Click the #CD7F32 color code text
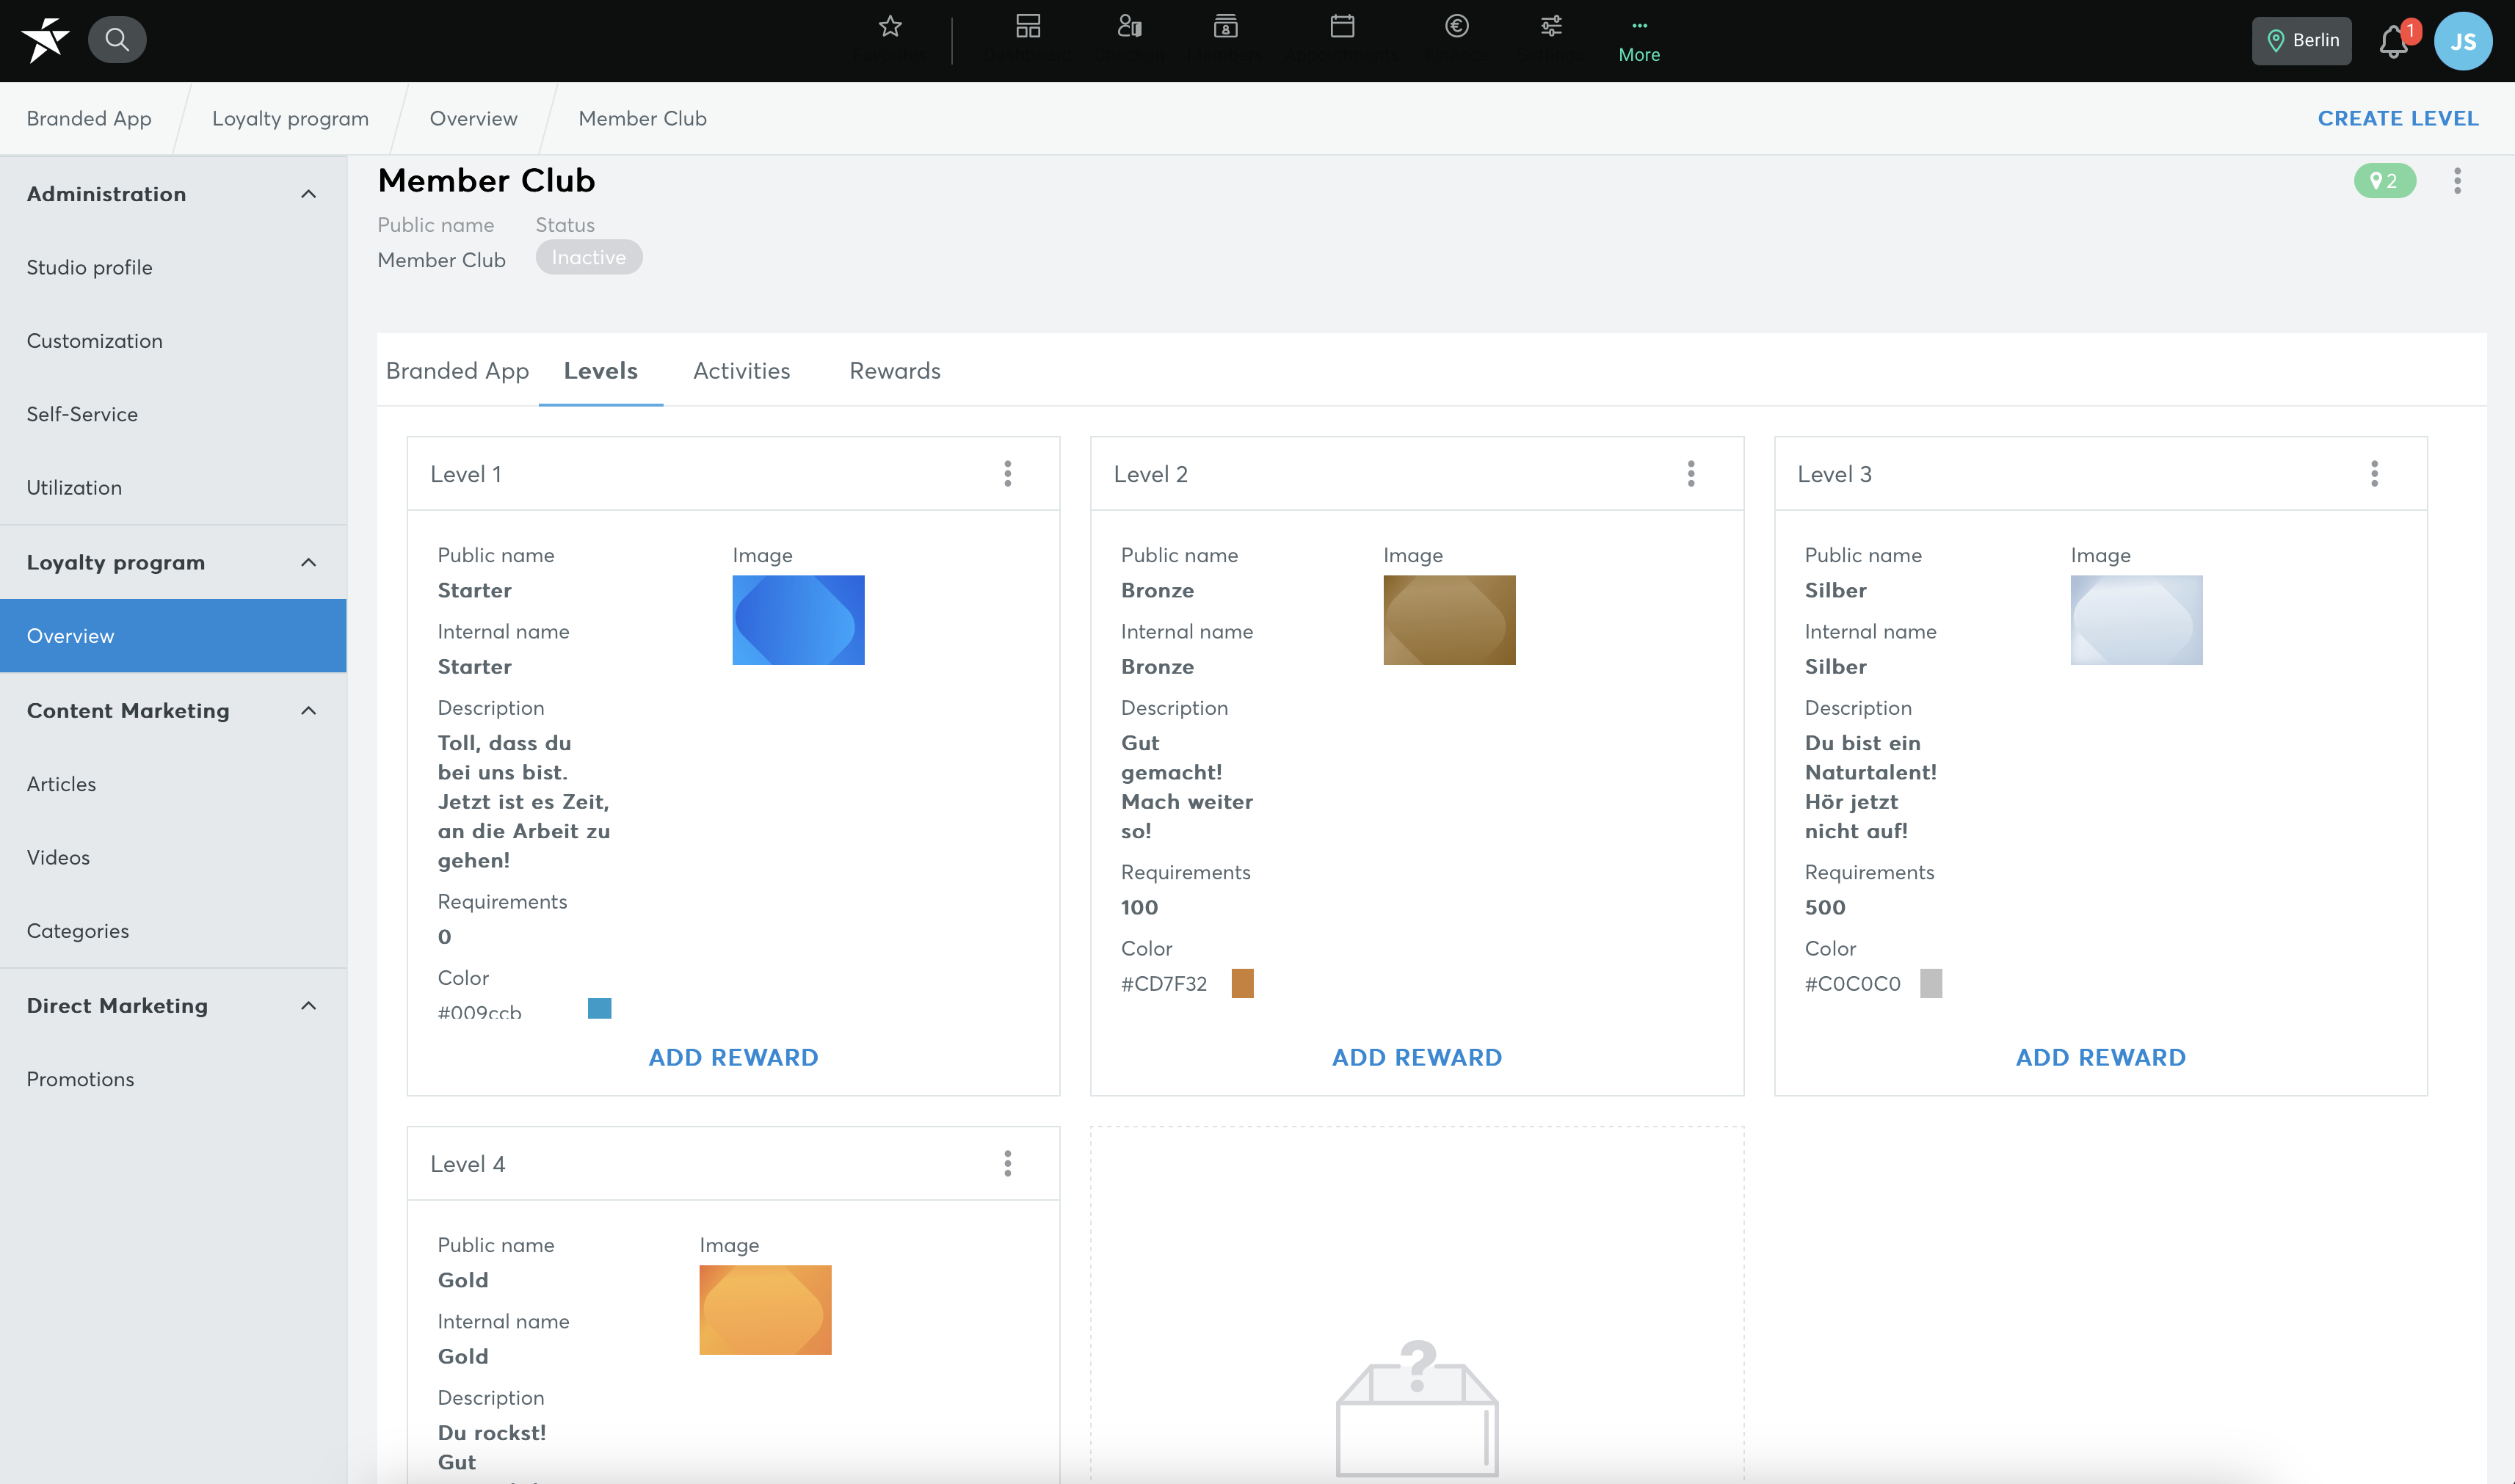The width and height of the screenshot is (2515, 1484). 1163,983
